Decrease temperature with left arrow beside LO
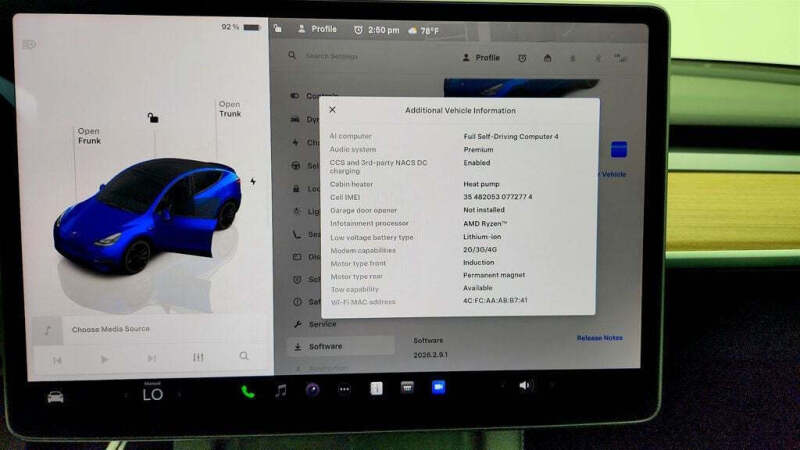 pos(126,395)
